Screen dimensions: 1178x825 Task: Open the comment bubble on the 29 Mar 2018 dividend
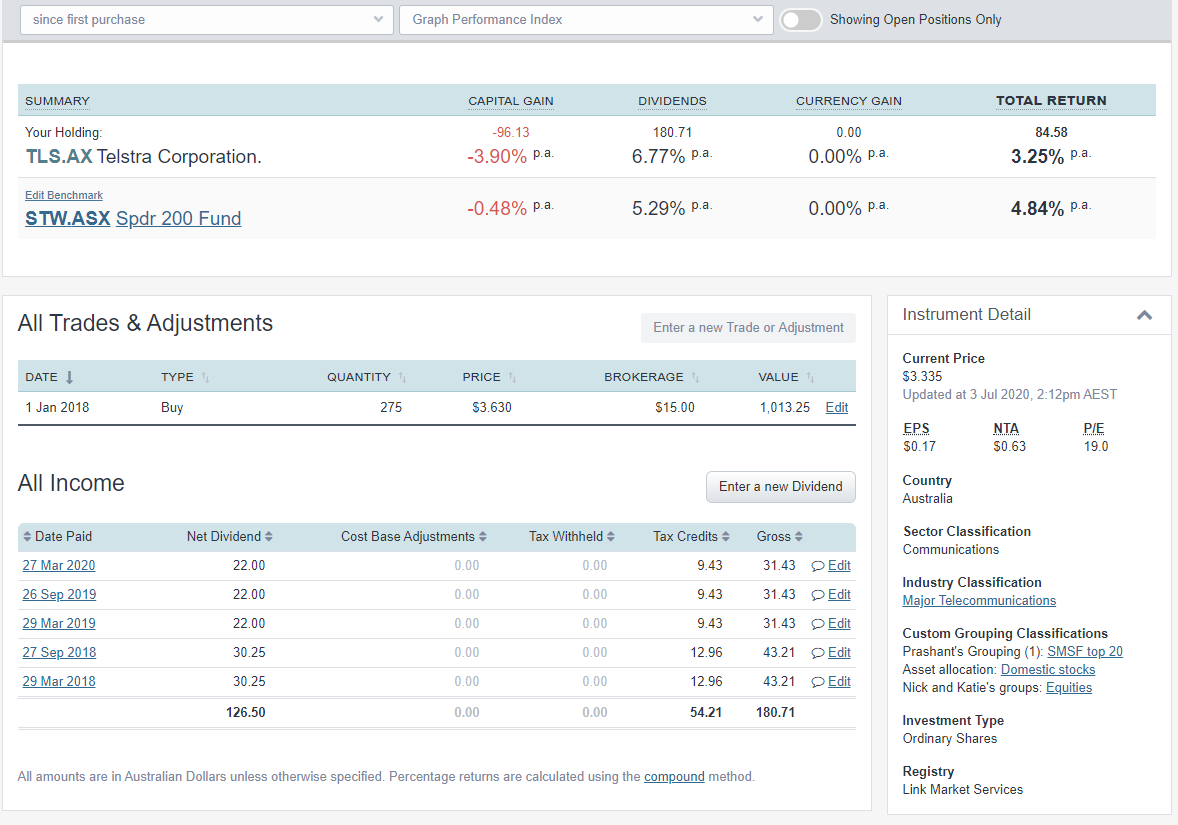tap(818, 681)
